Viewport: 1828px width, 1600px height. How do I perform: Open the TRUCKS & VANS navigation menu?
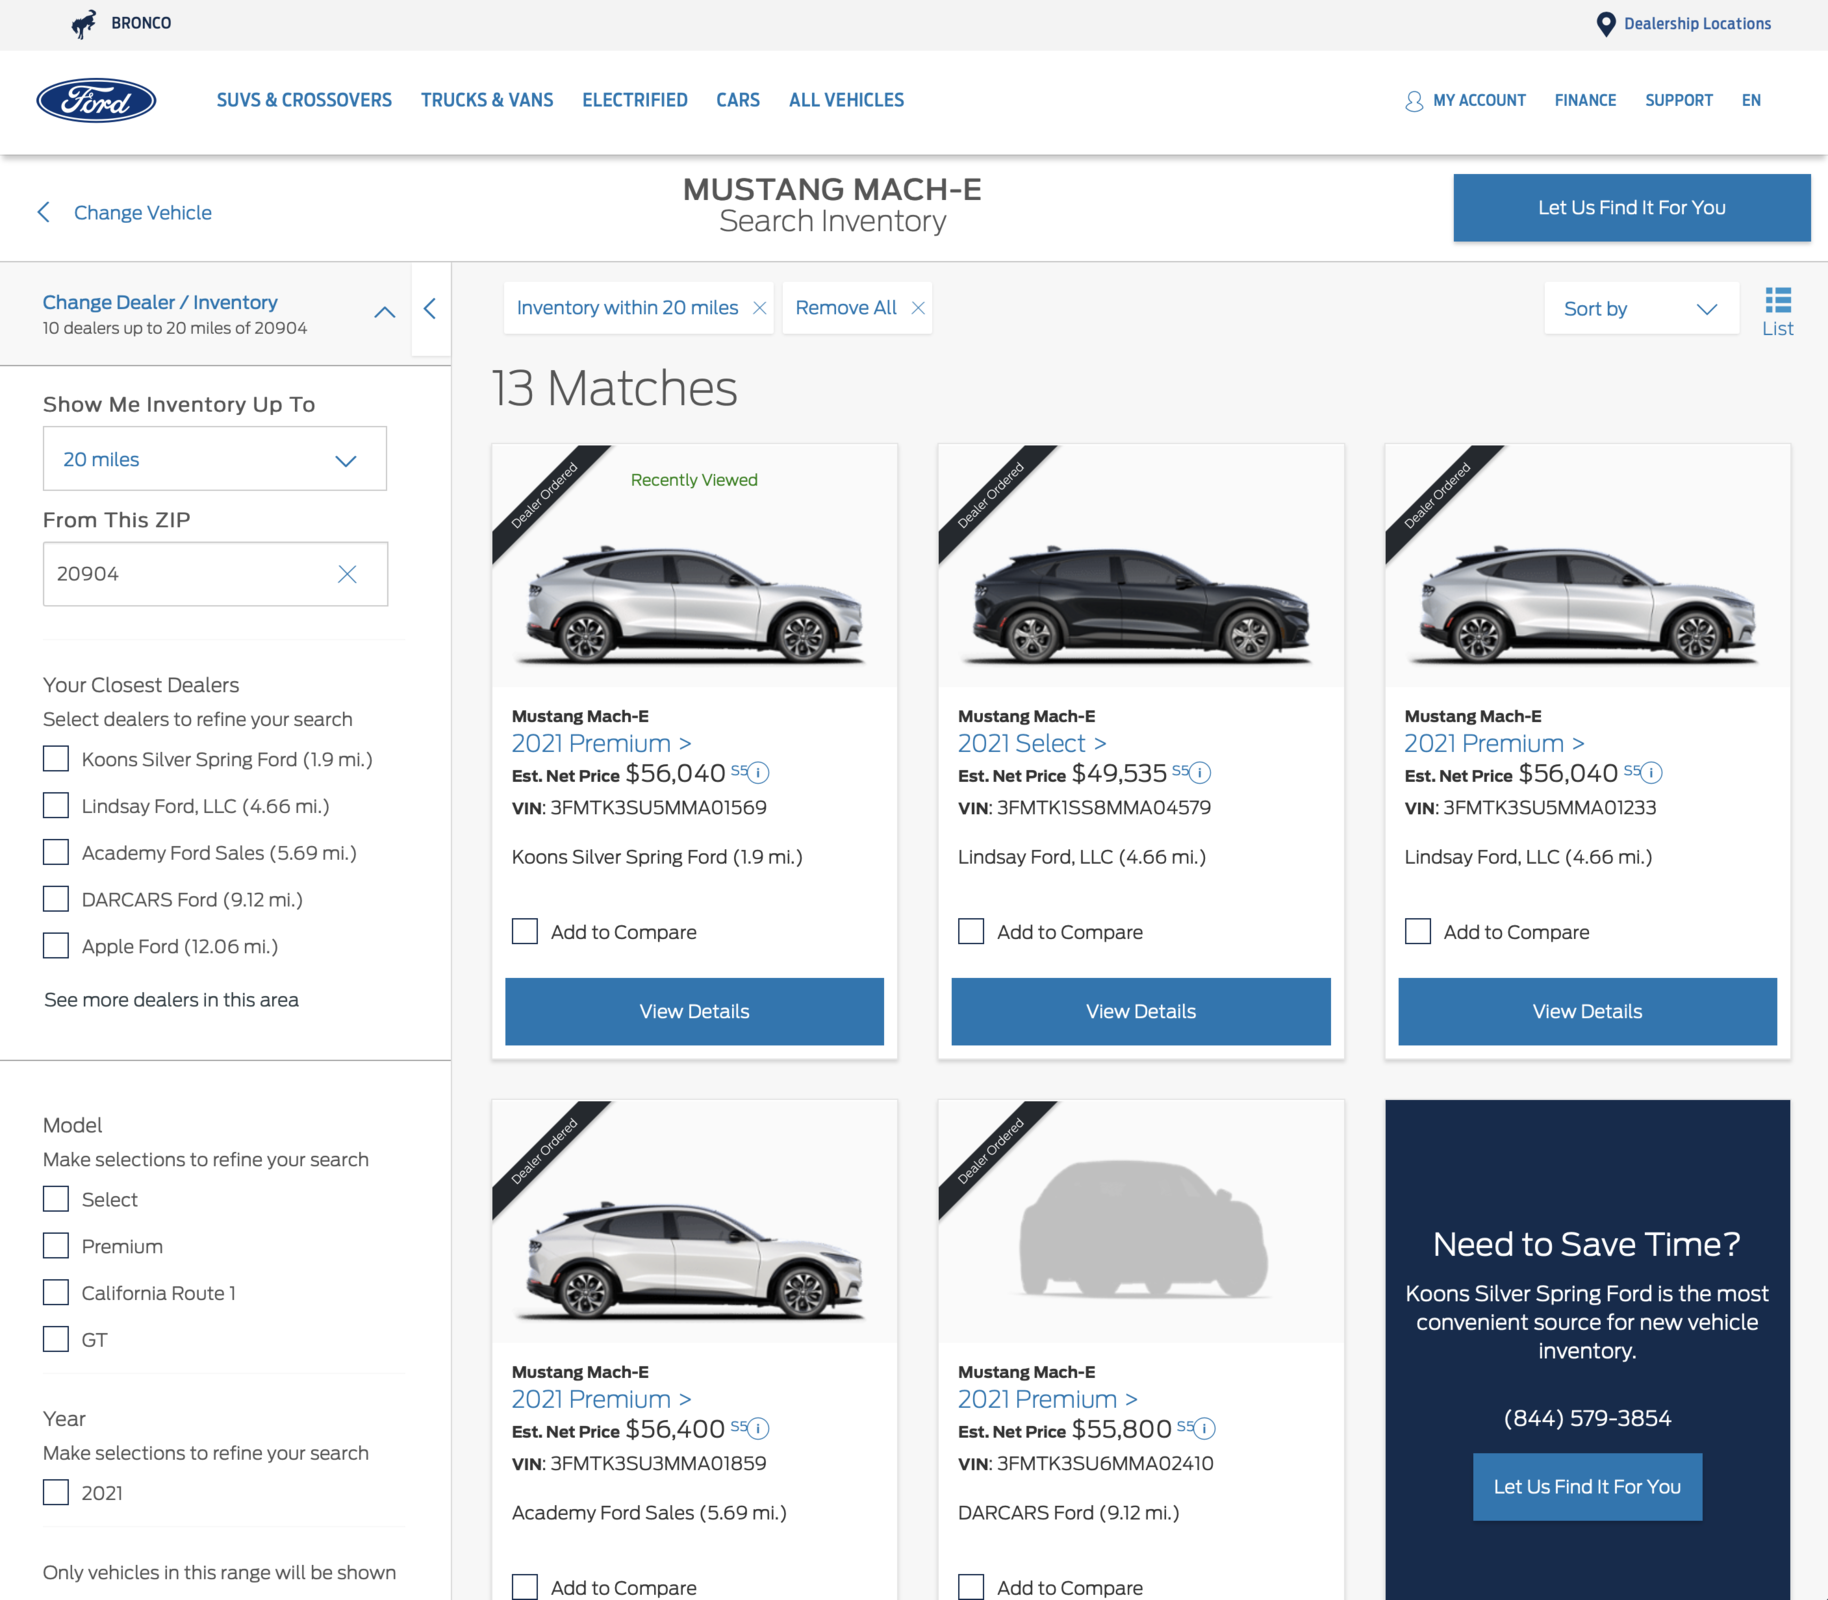[487, 100]
